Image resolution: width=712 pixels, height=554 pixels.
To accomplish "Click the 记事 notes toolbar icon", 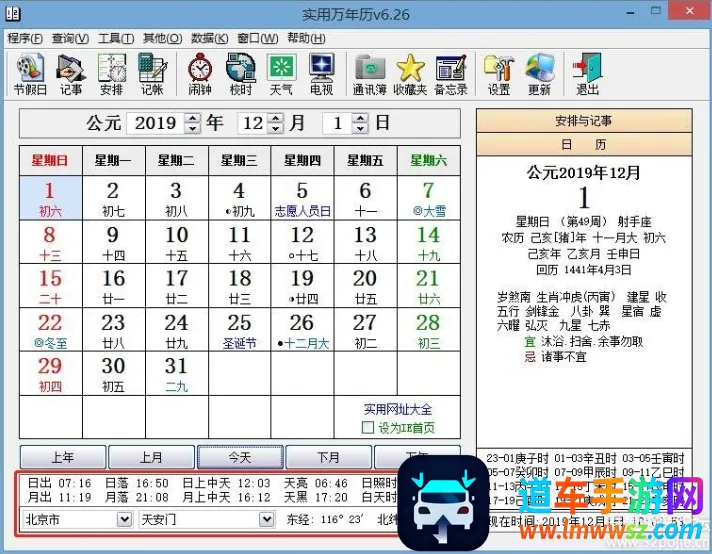I will (71, 74).
